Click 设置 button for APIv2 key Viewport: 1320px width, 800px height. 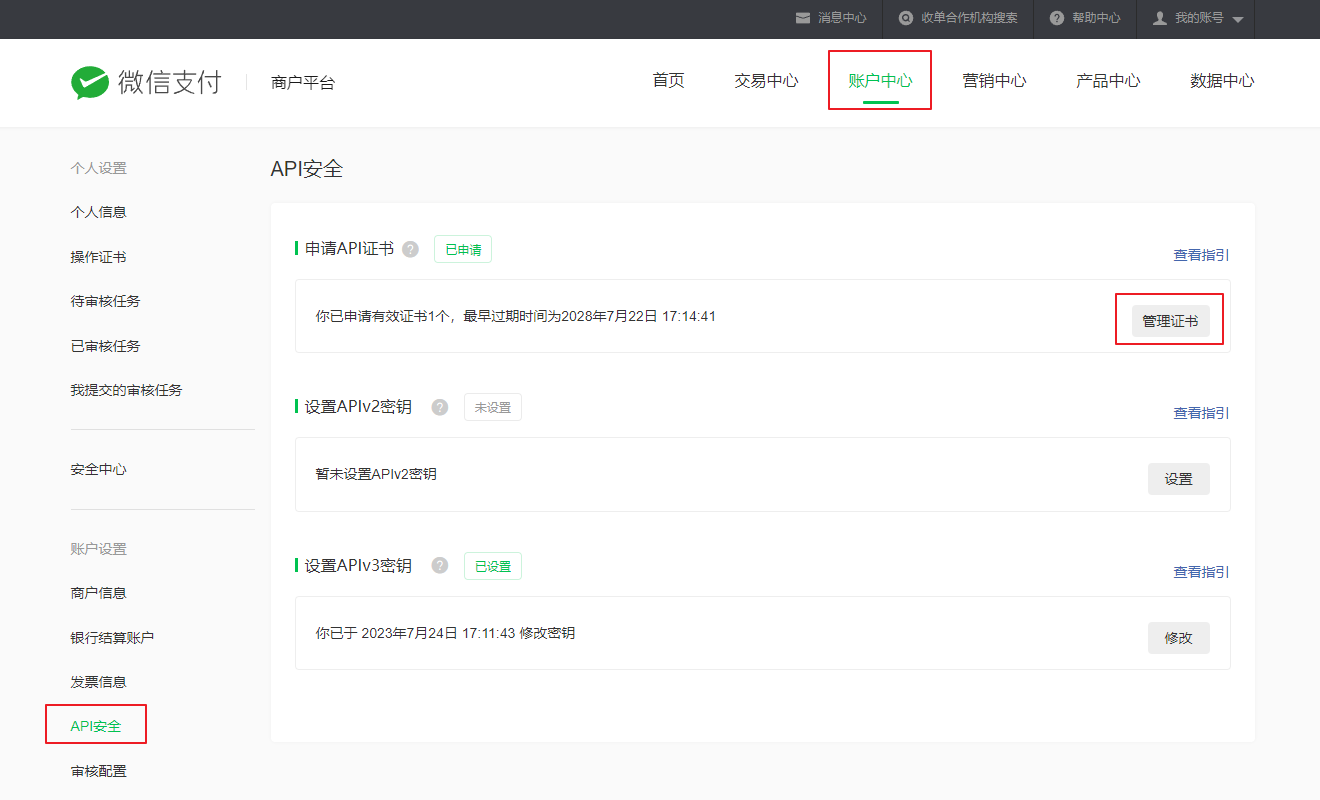(1178, 479)
